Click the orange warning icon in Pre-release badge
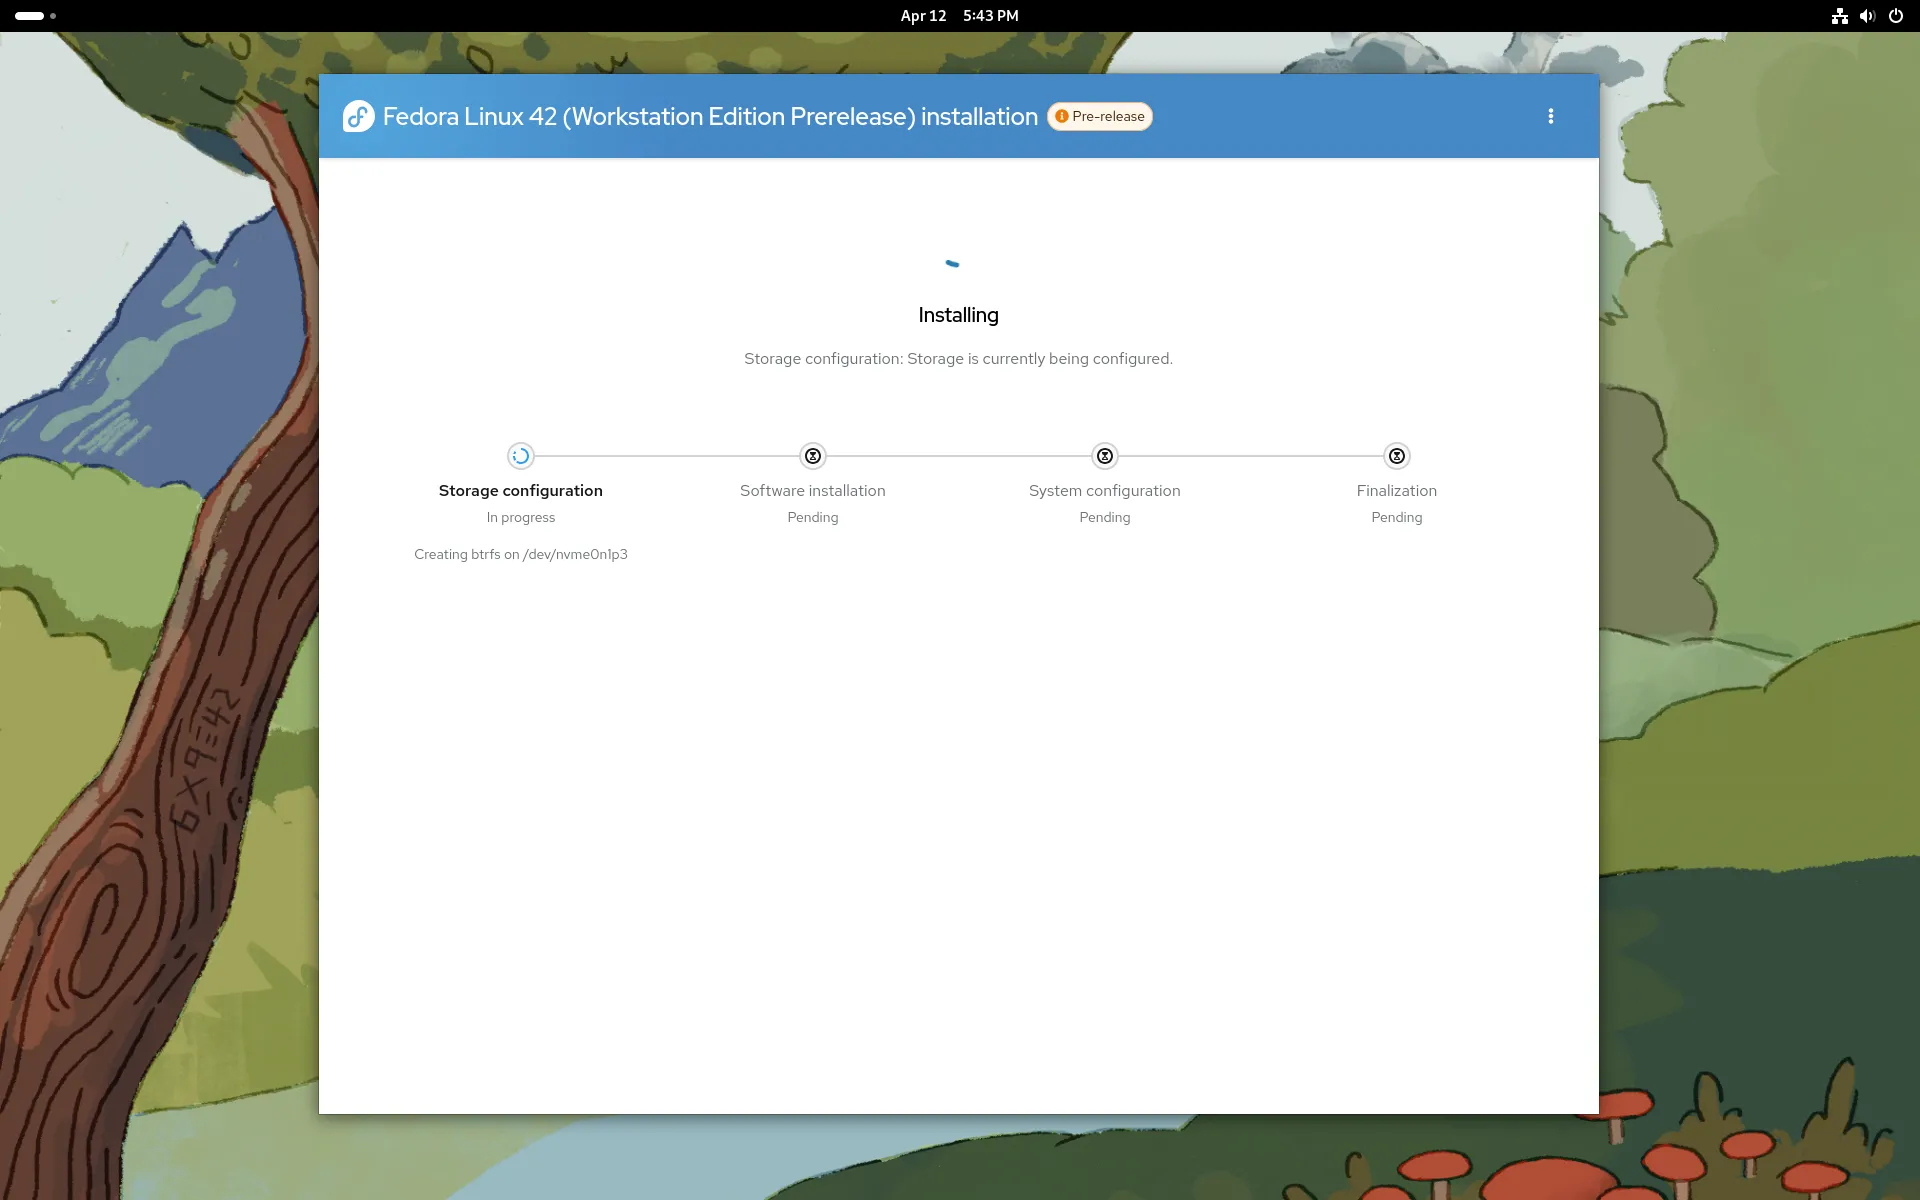Screen dimensions: 1920x1200 [x=1062, y=116]
